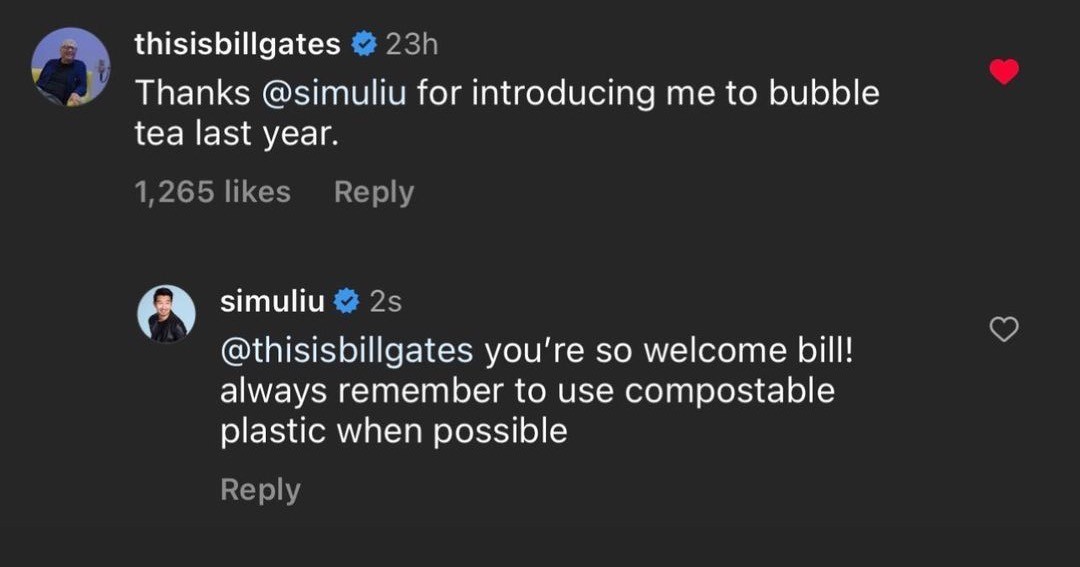
Task: Reply to Bill Gates' bubble tea comment
Action: coord(373,191)
